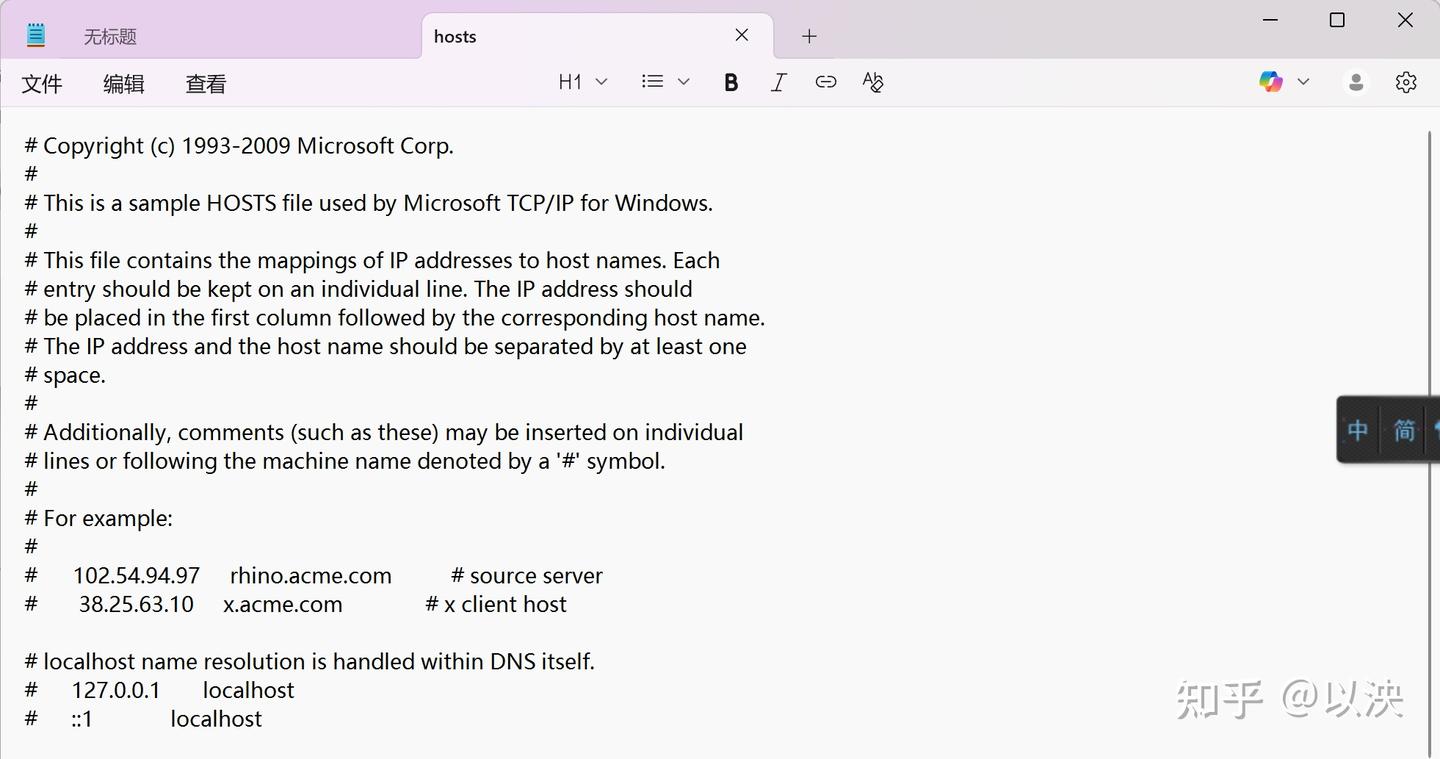Click the account profile icon
Image resolution: width=1440 pixels, height=759 pixels.
[x=1355, y=82]
